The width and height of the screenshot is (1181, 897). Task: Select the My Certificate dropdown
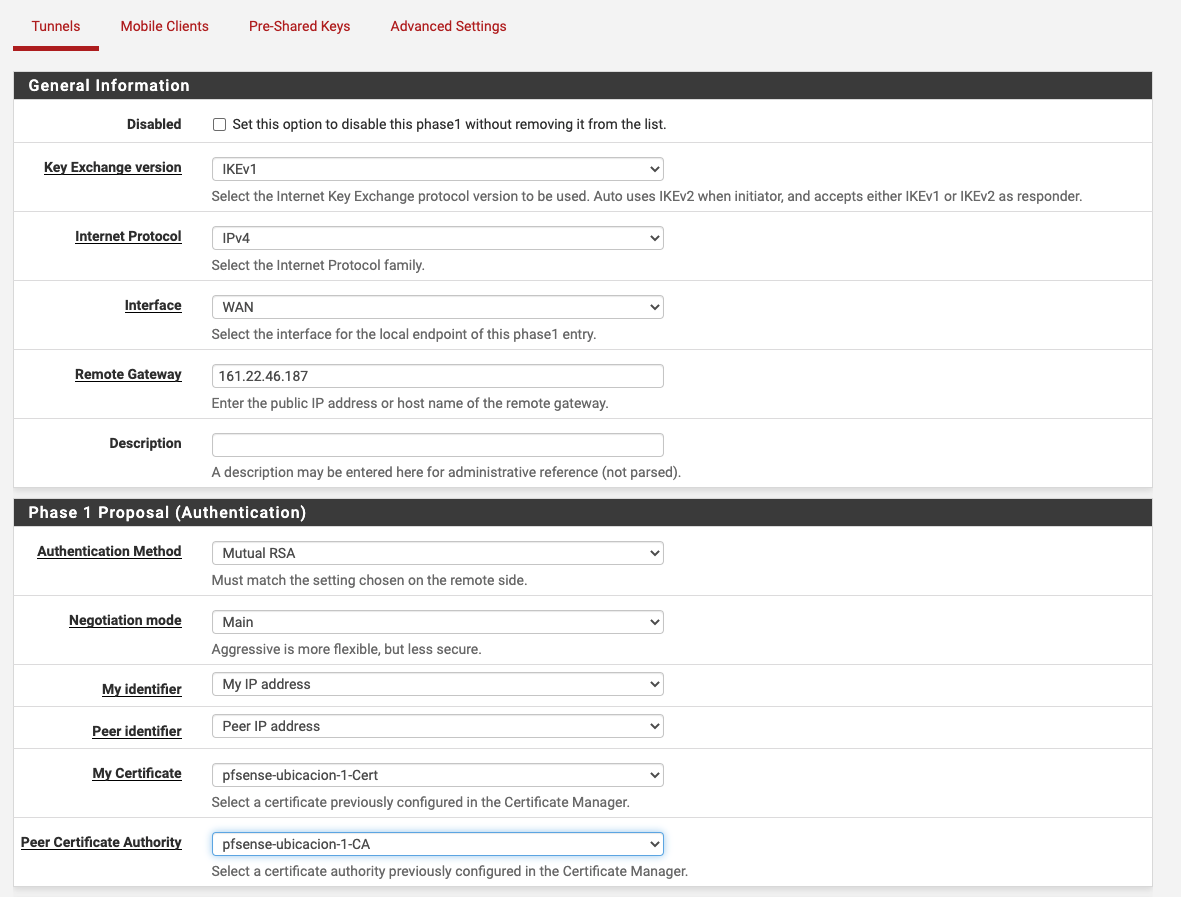point(438,775)
